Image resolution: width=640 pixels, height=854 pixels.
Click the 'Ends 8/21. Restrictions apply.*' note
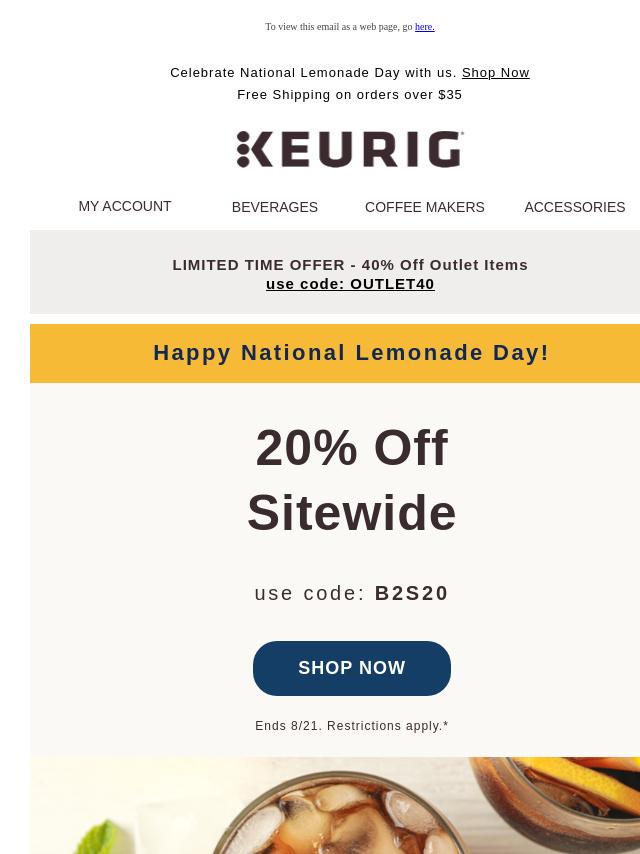pos(351,726)
